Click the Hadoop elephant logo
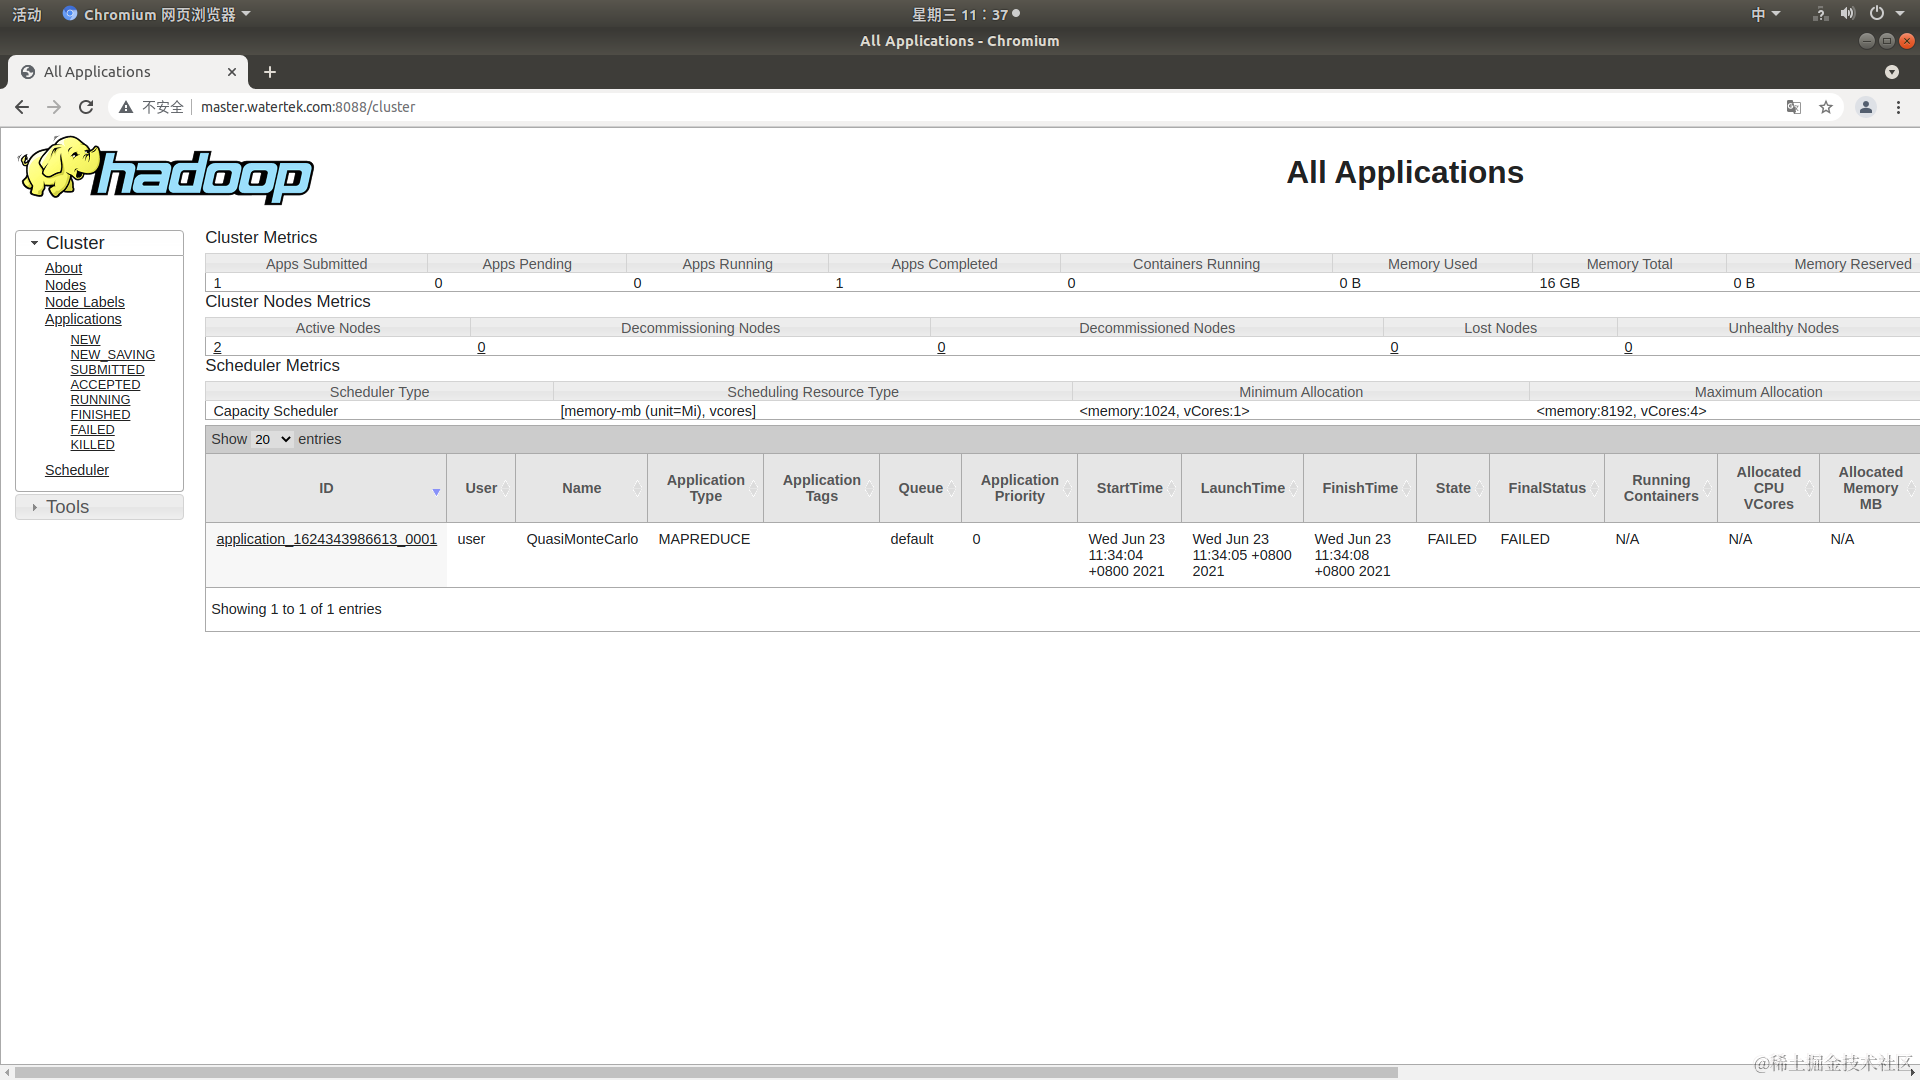 (x=166, y=170)
